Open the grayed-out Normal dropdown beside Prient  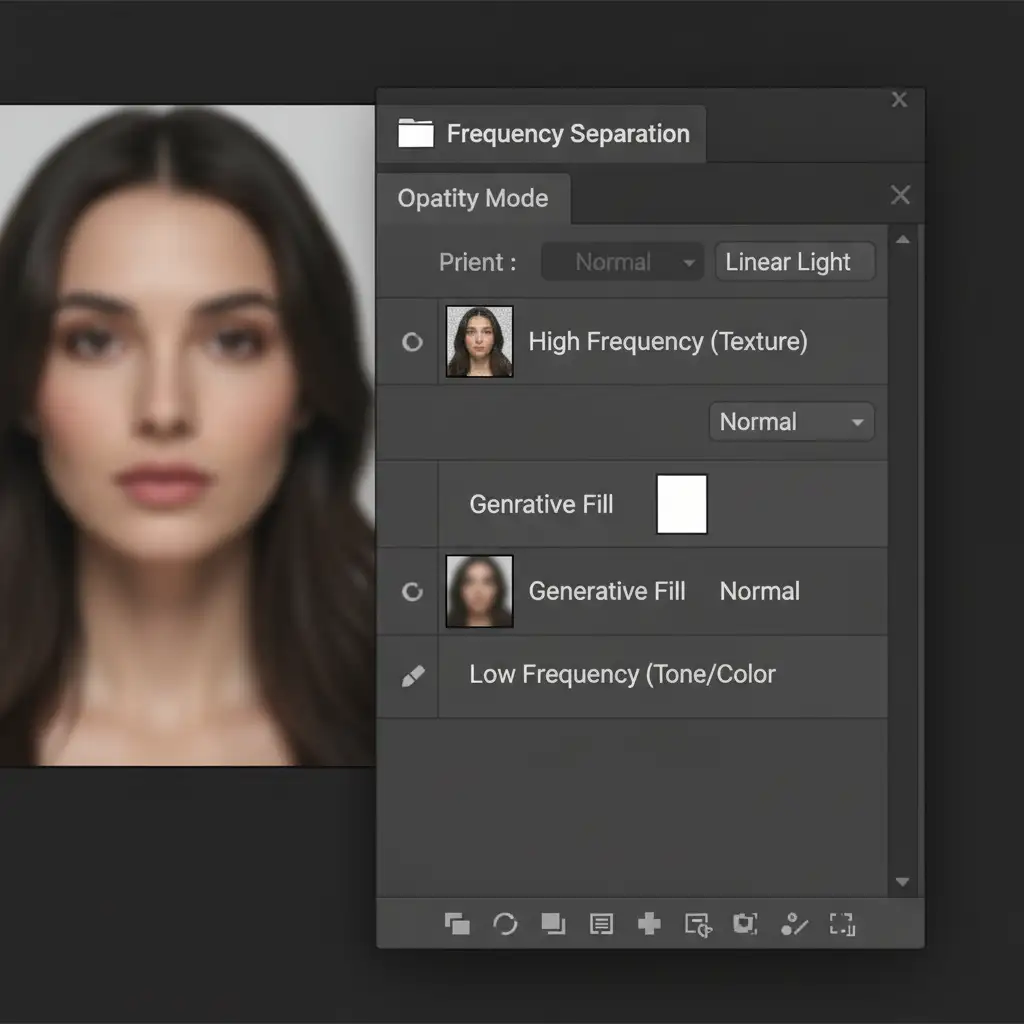click(622, 262)
